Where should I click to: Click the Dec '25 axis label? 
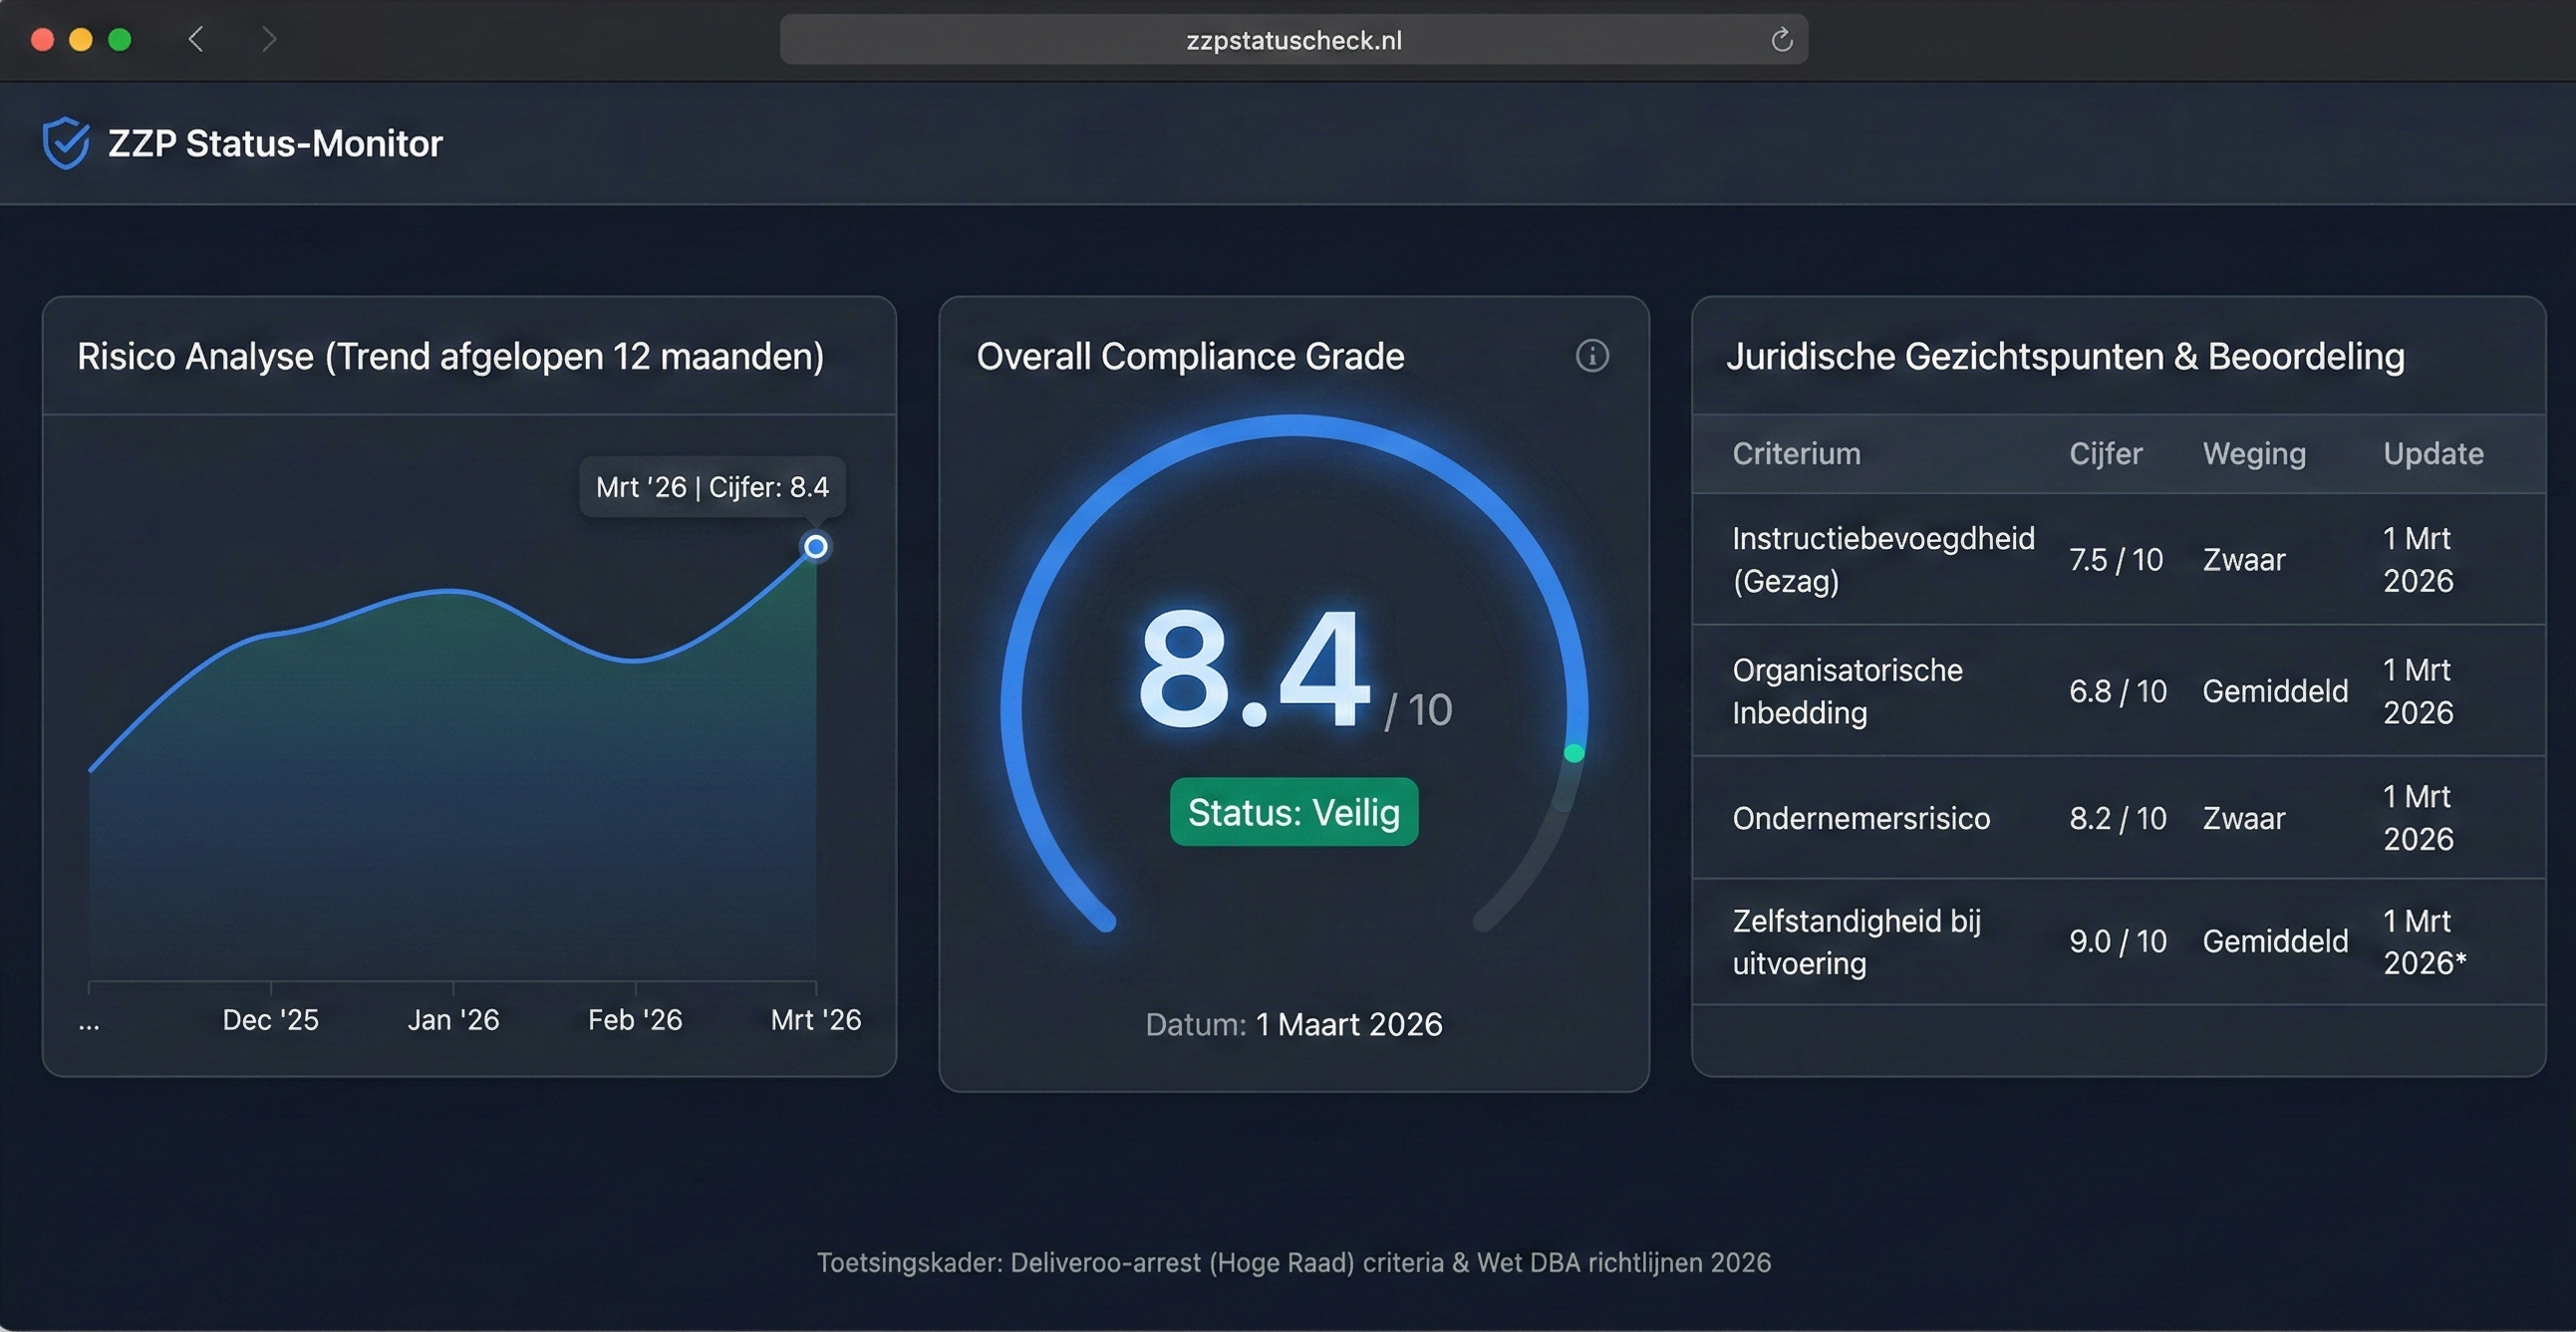(270, 1020)
